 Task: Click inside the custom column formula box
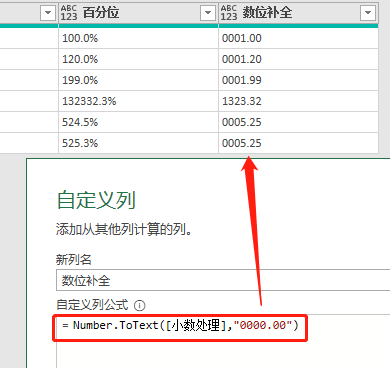point(223,341)
